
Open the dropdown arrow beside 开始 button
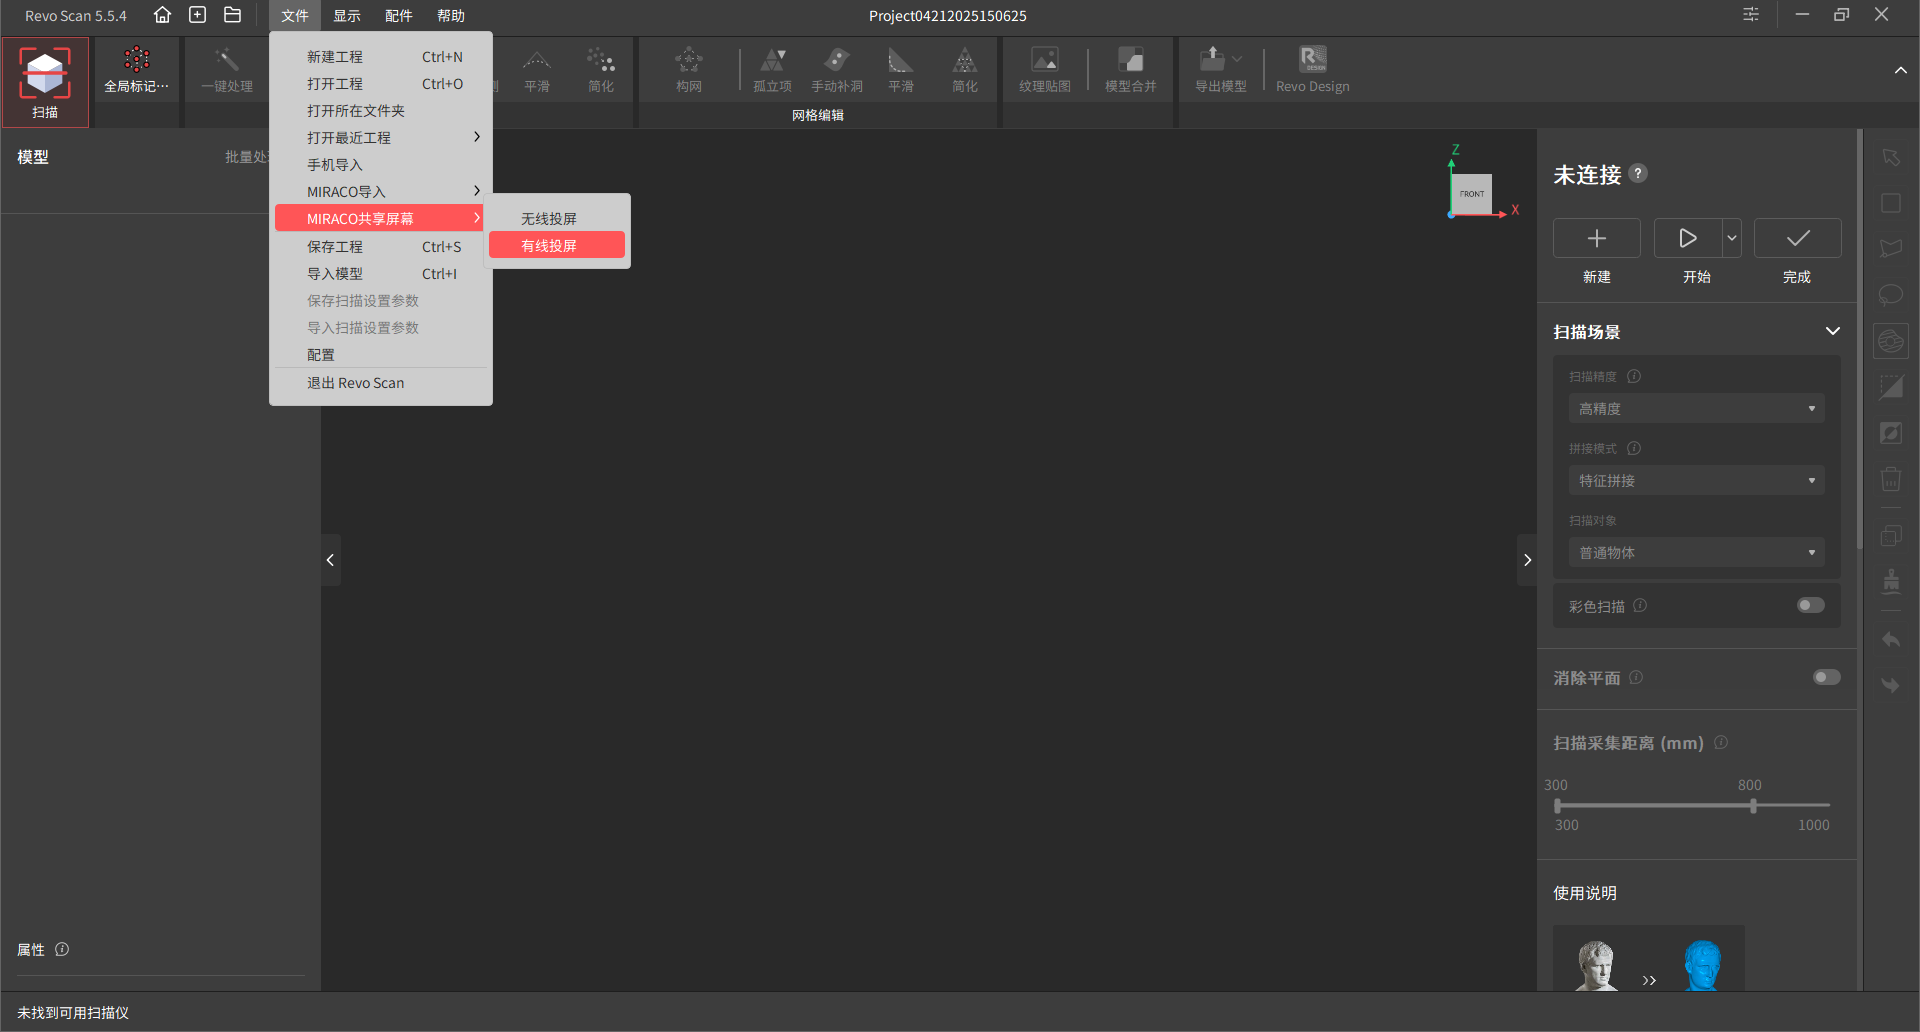(1732, 238)
